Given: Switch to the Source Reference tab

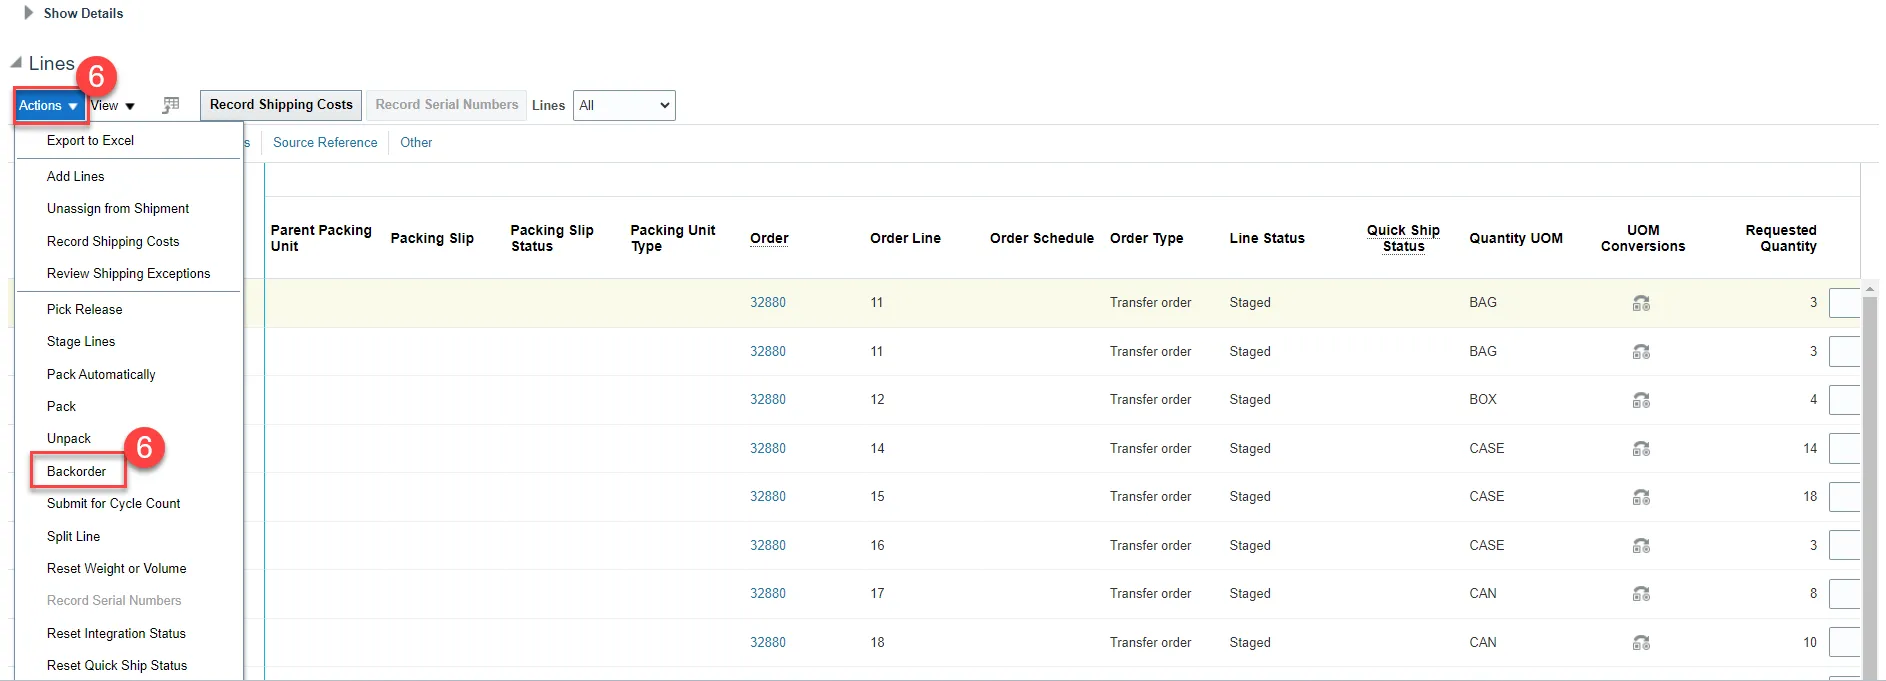Looking at the screenshot, I should [x=325, y=143].
